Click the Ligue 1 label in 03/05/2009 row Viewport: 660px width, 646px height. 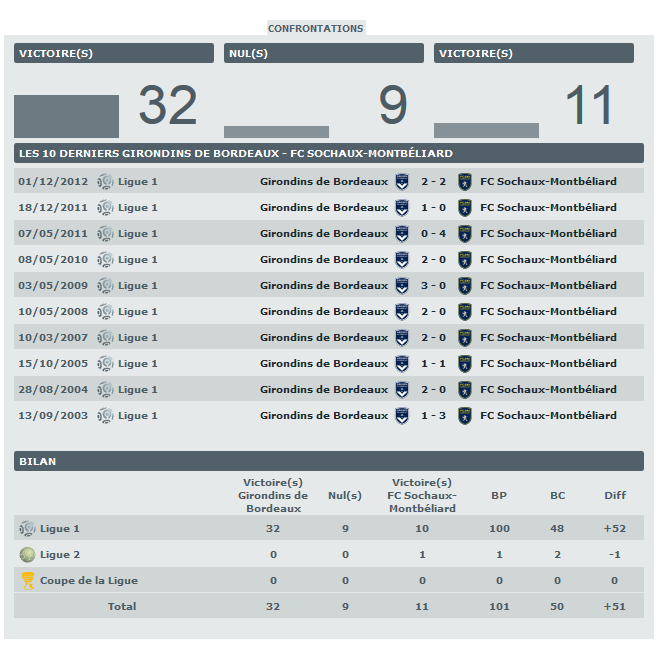(x=138, y=286)
